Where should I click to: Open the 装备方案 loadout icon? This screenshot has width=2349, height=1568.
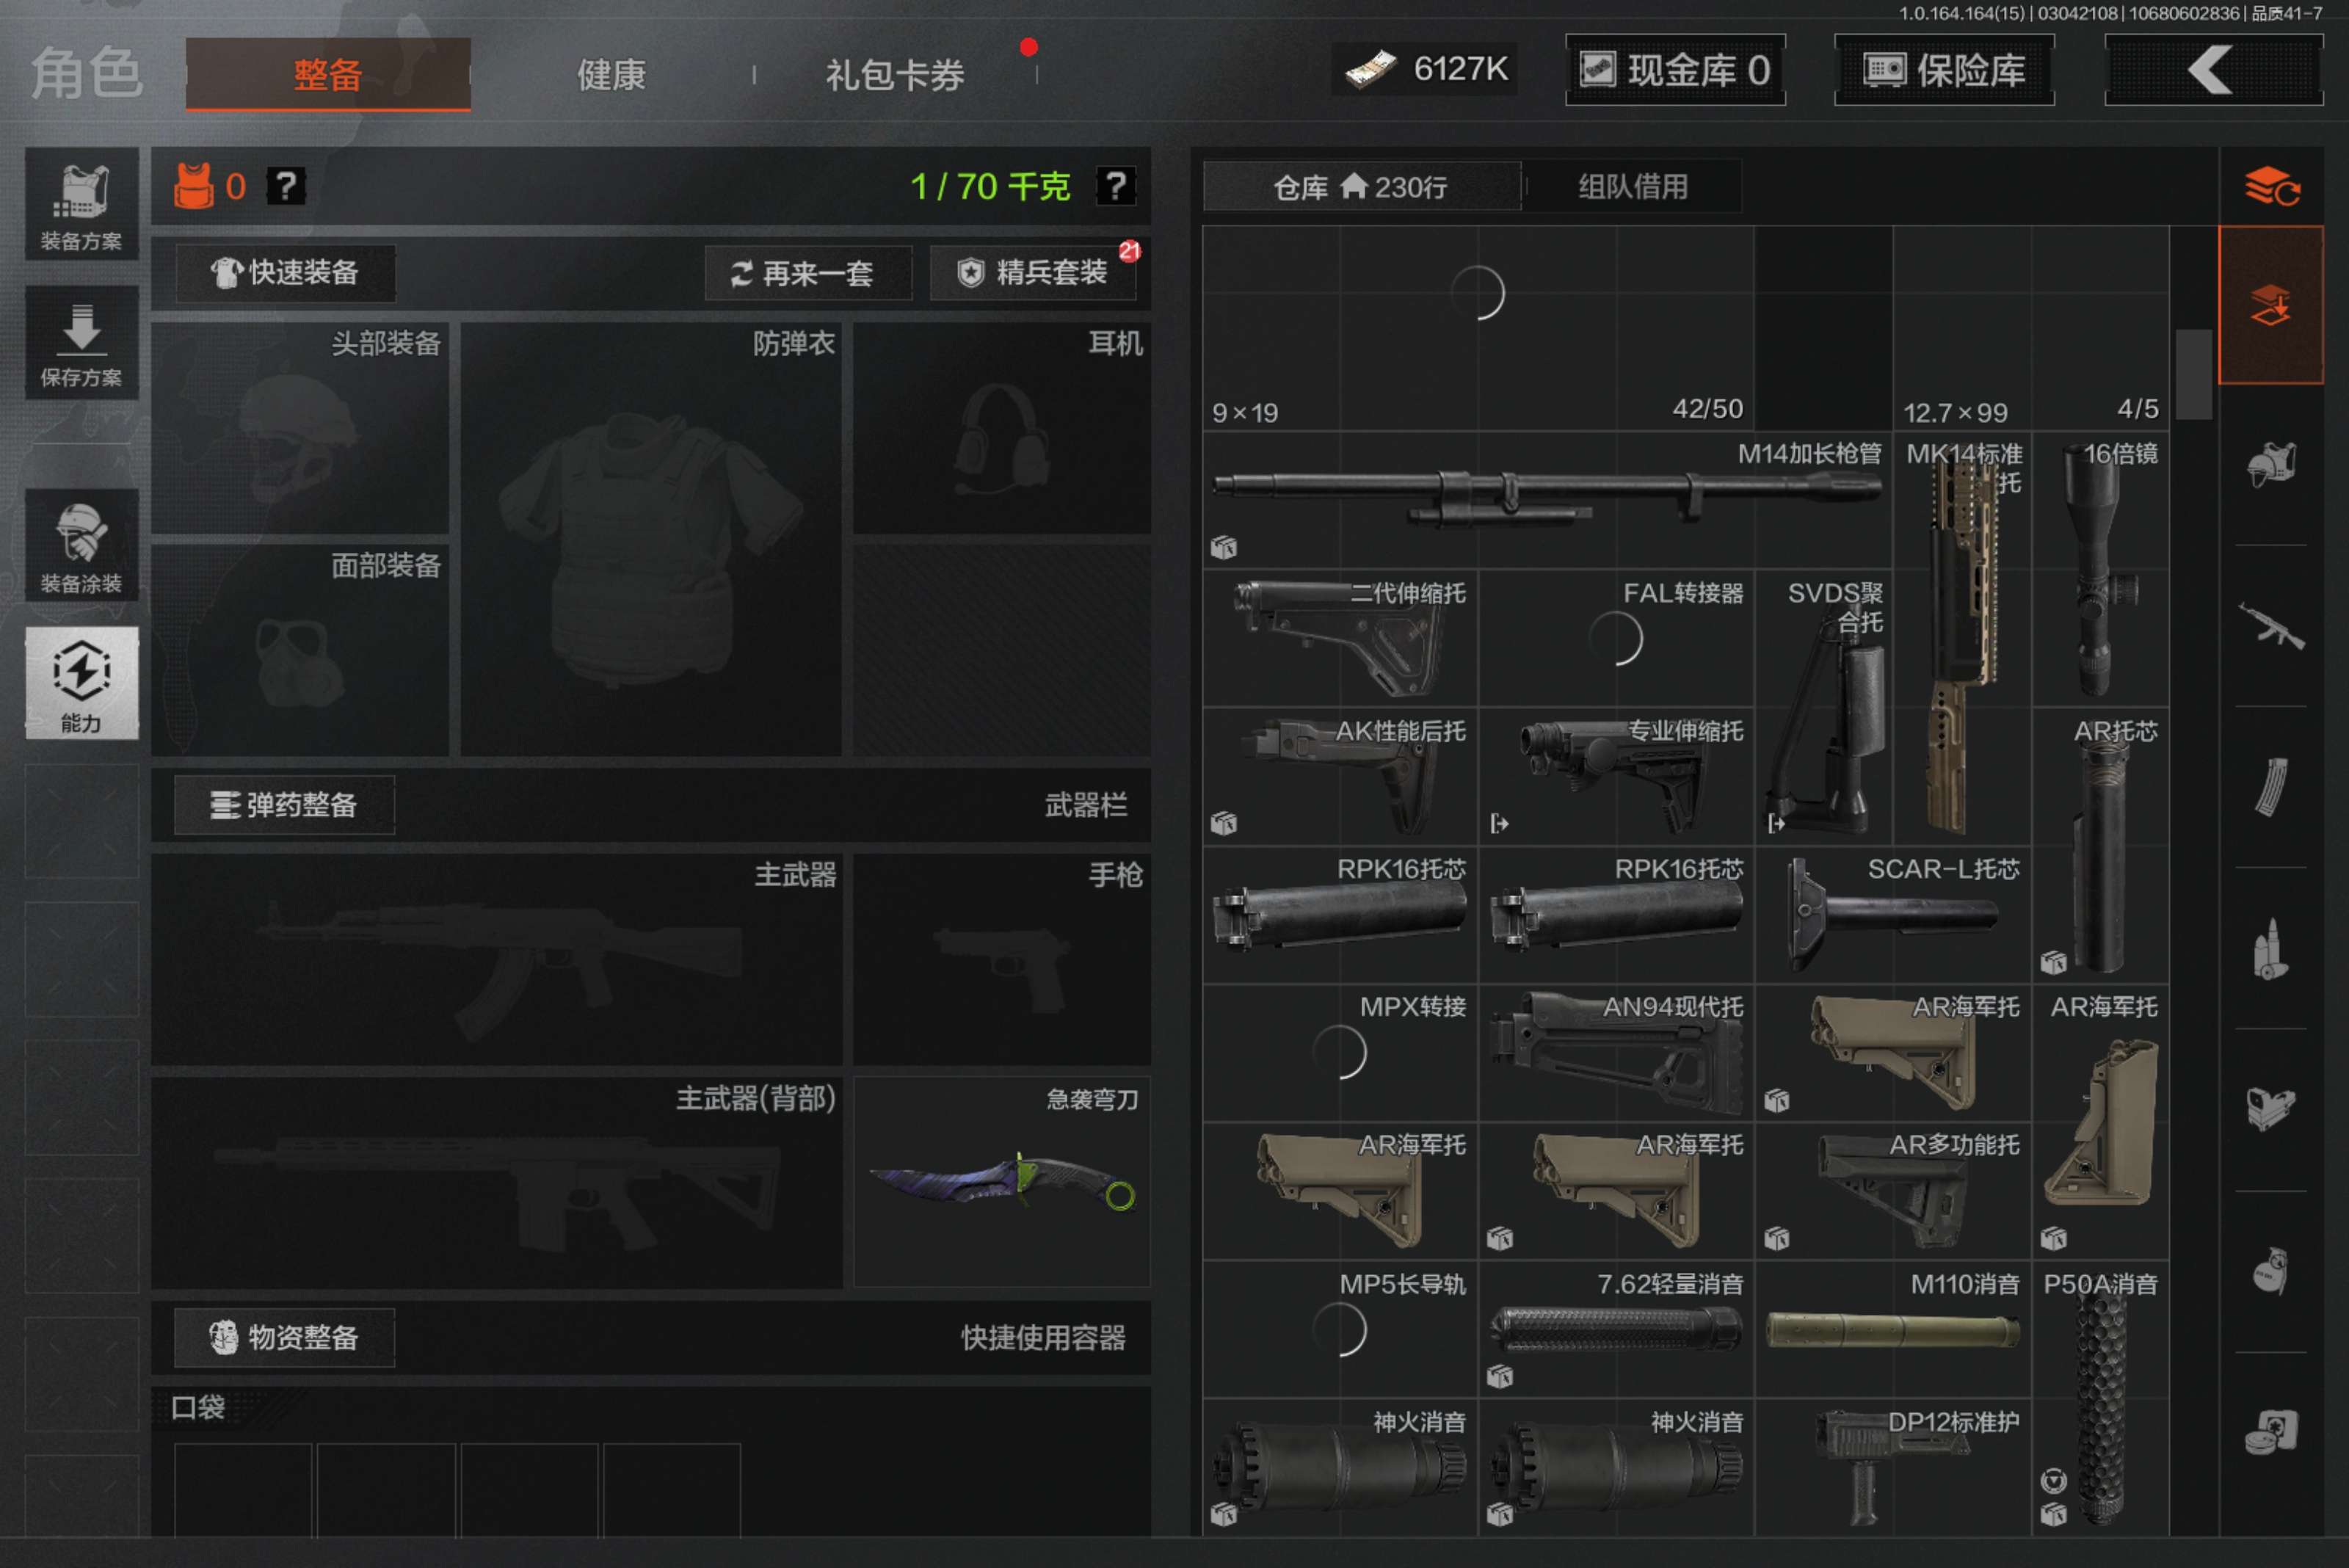coord(81,205)
